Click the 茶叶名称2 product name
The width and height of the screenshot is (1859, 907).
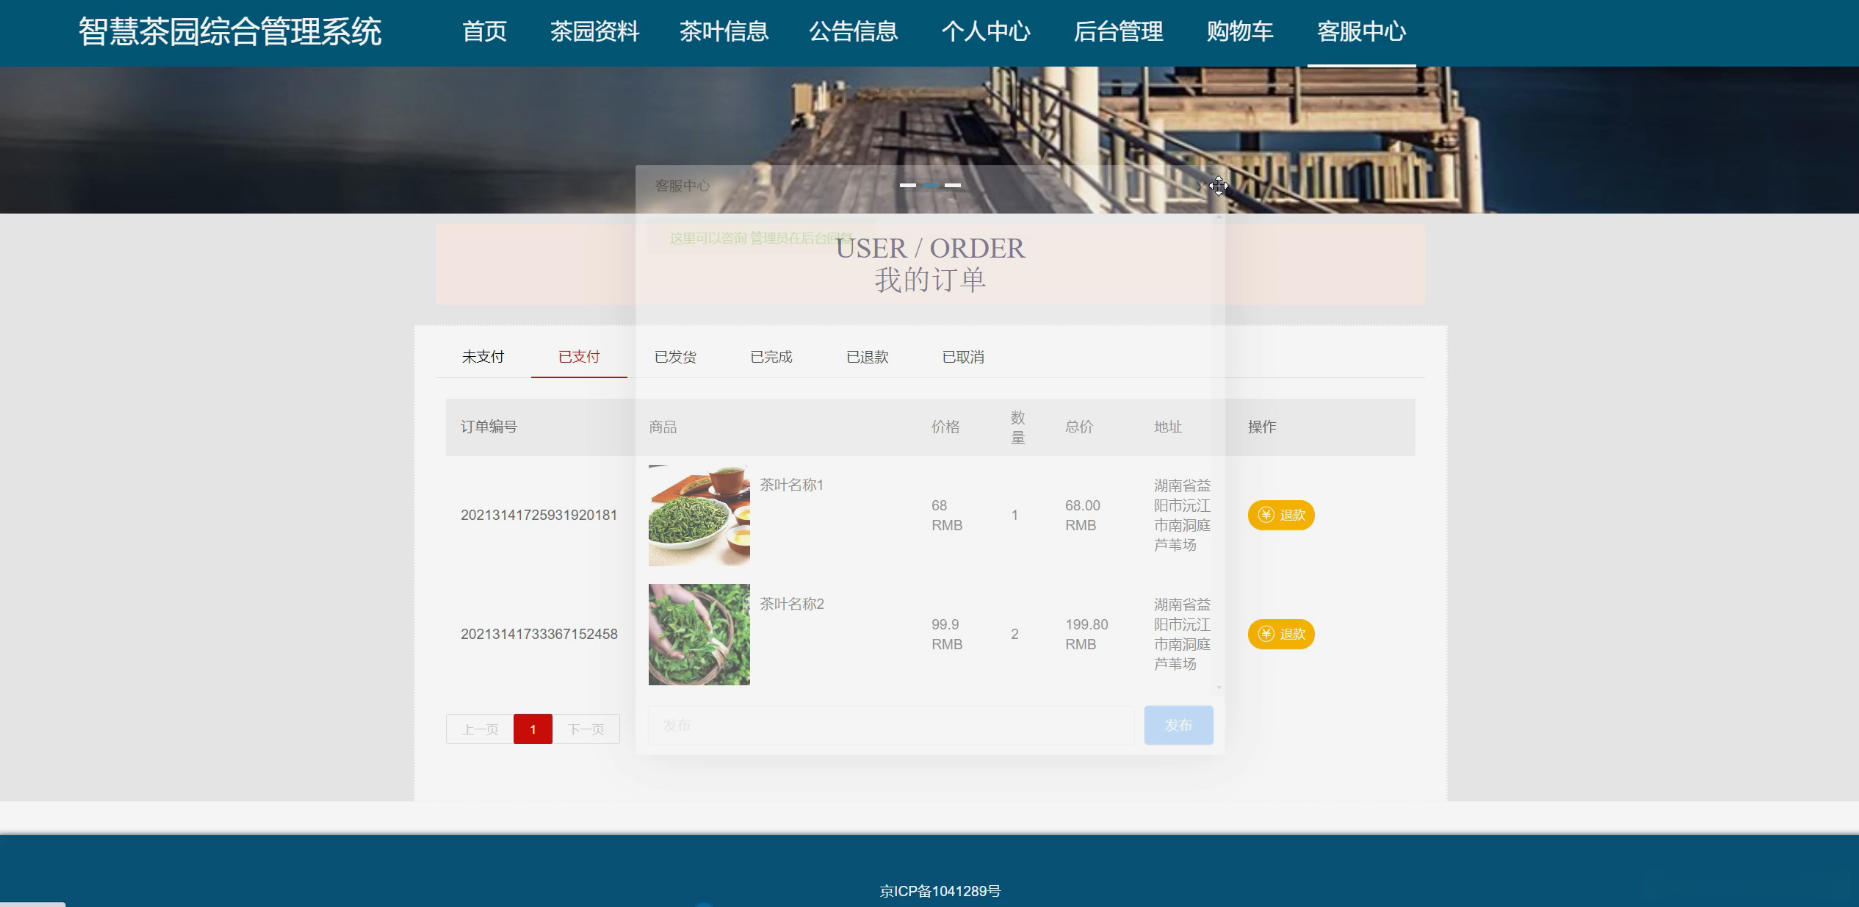[x=791, y=604]
